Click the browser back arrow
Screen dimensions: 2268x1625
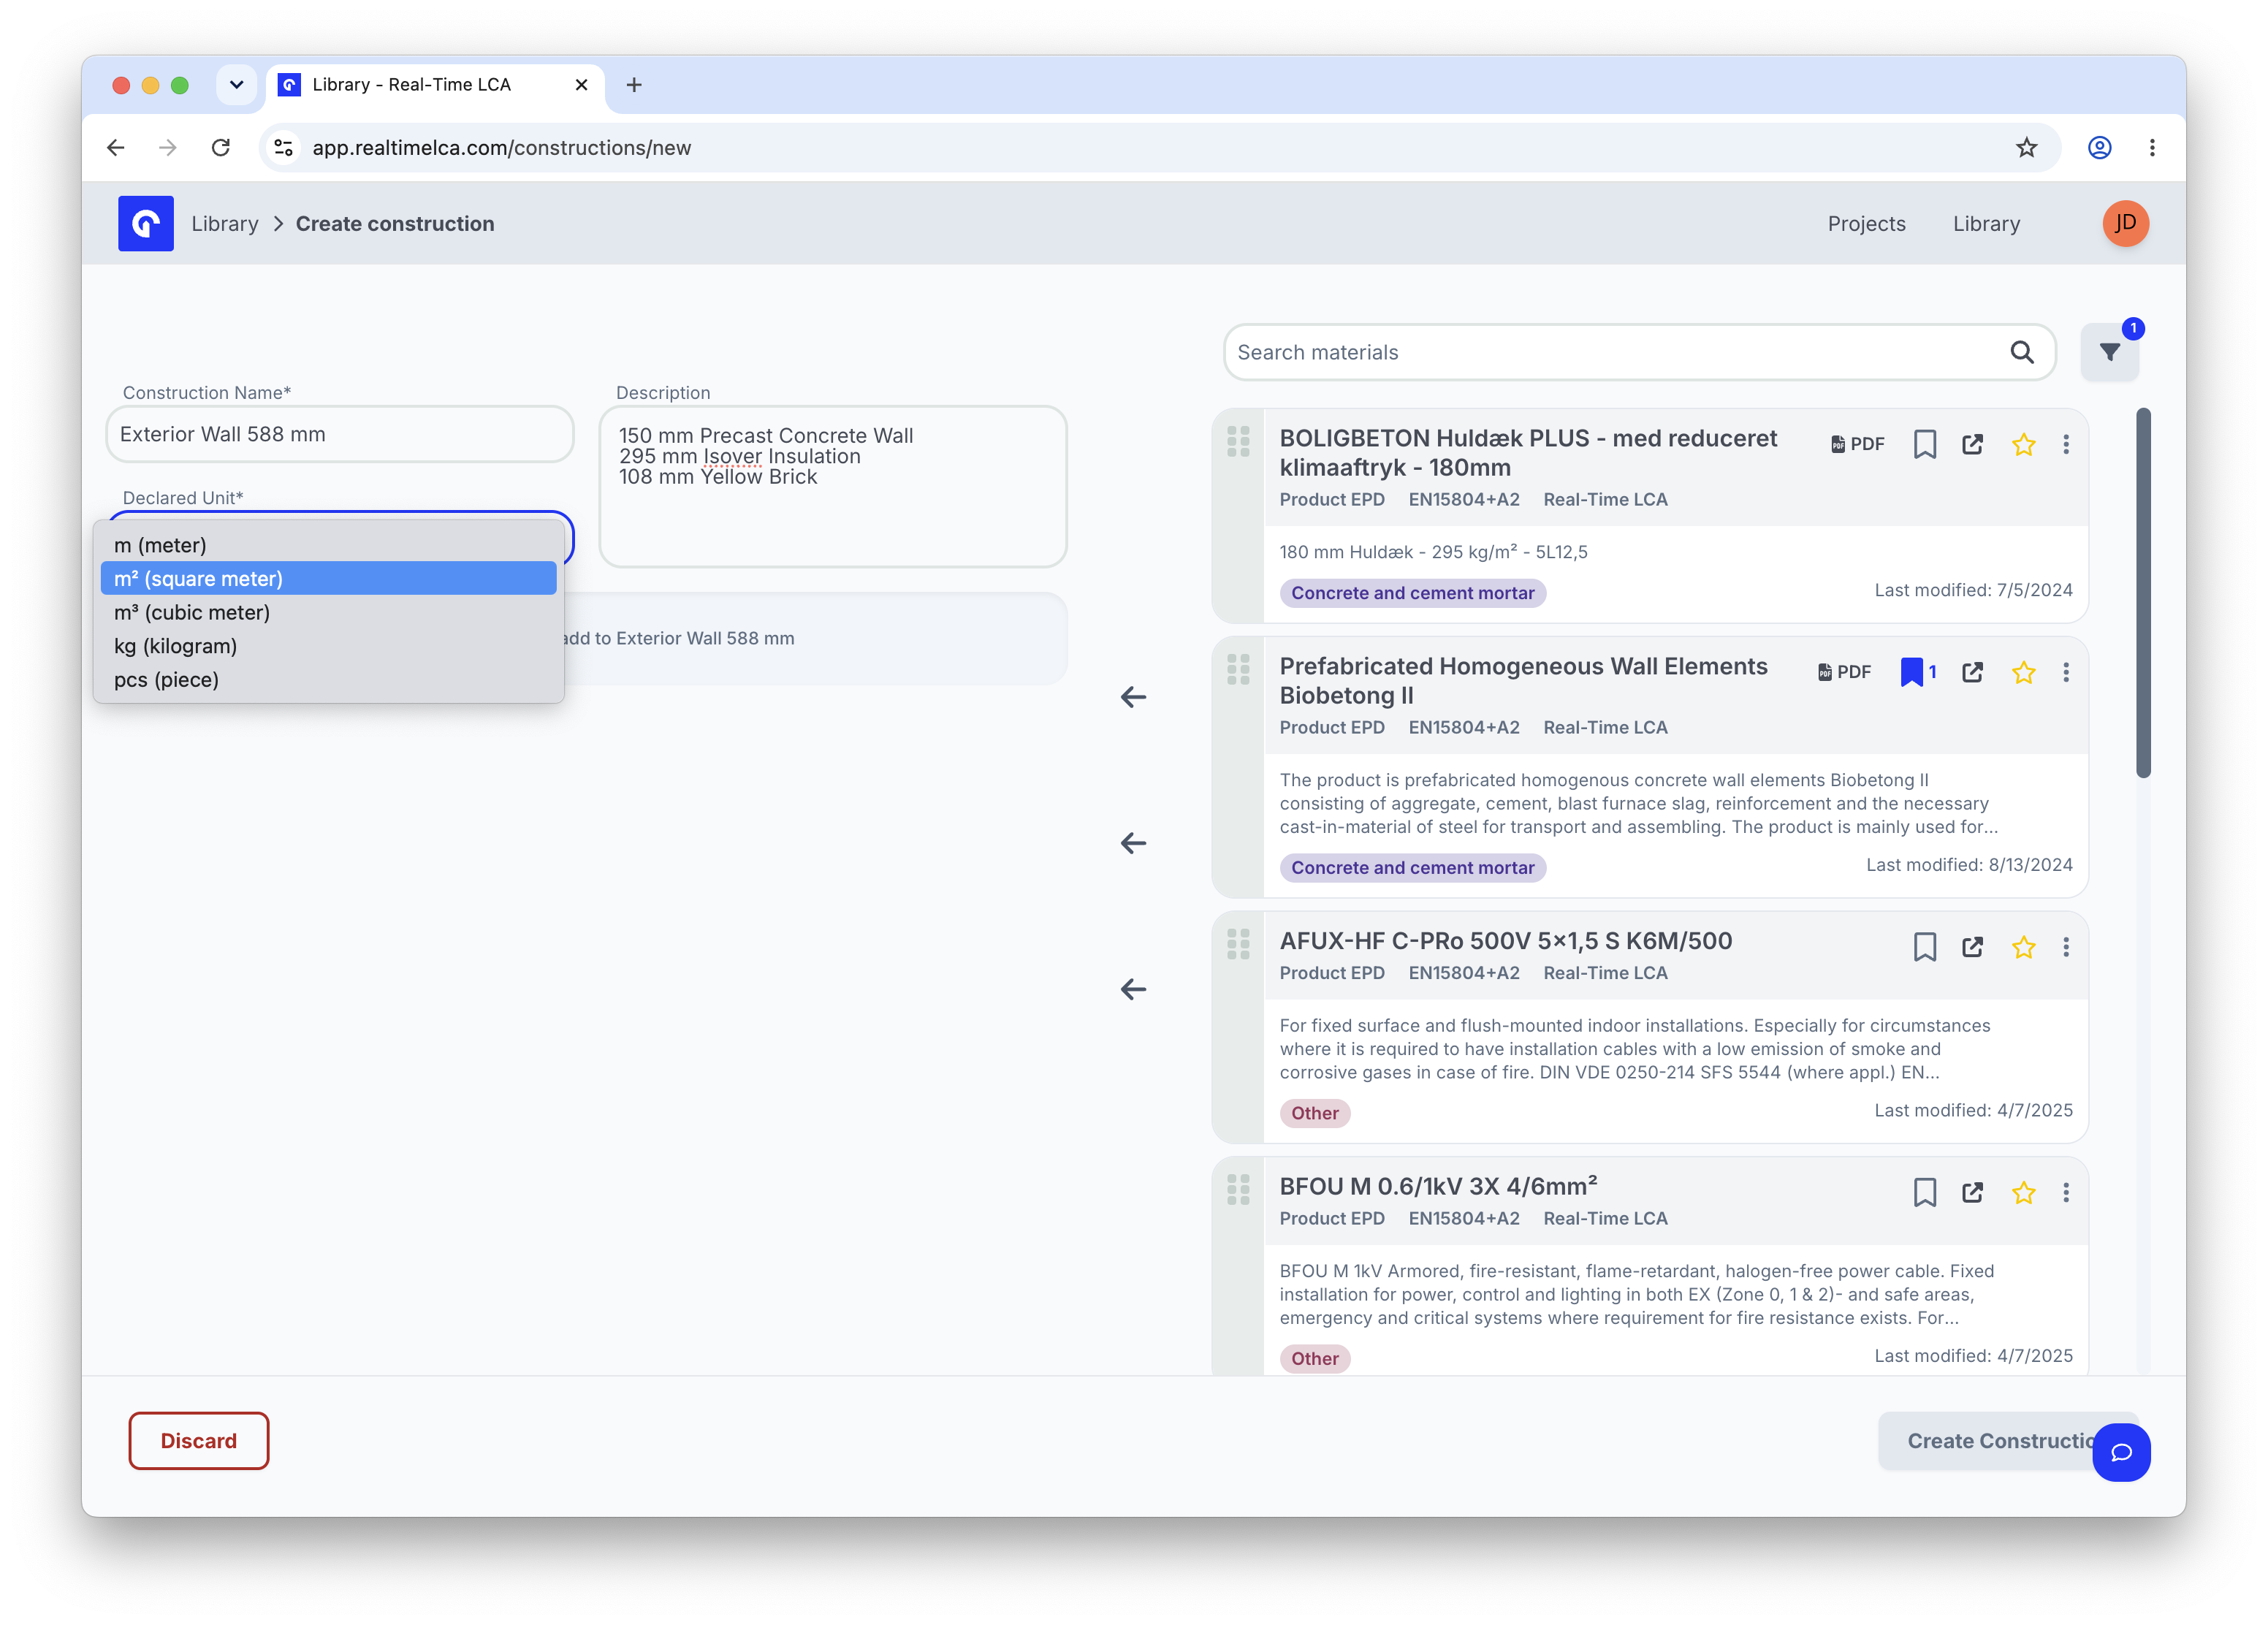(x=116, y=148)
